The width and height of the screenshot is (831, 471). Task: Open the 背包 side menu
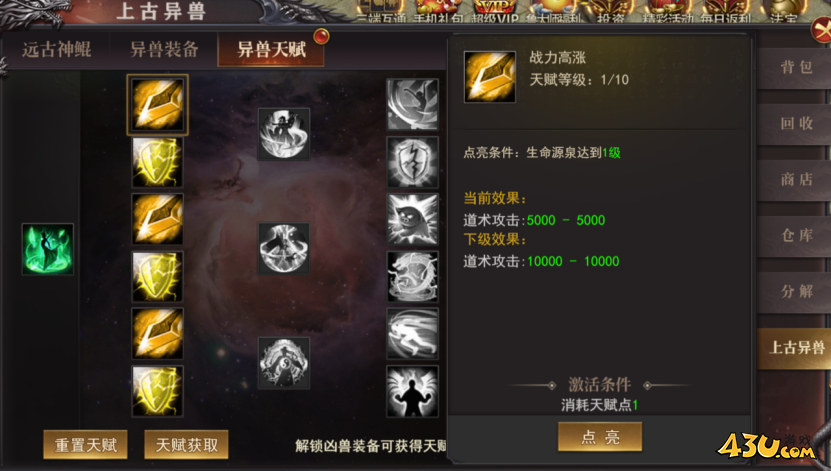click(796, 67)
